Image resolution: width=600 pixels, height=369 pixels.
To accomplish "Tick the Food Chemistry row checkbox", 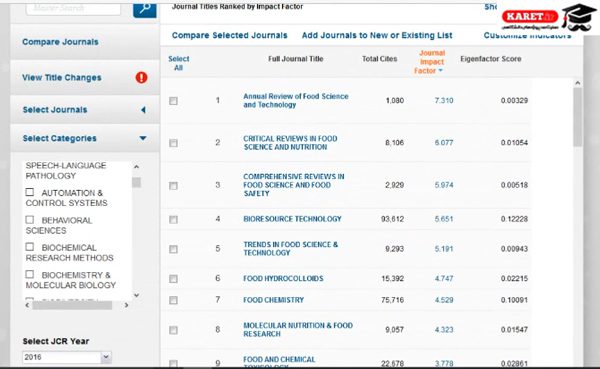I will (x=173, y=300).
